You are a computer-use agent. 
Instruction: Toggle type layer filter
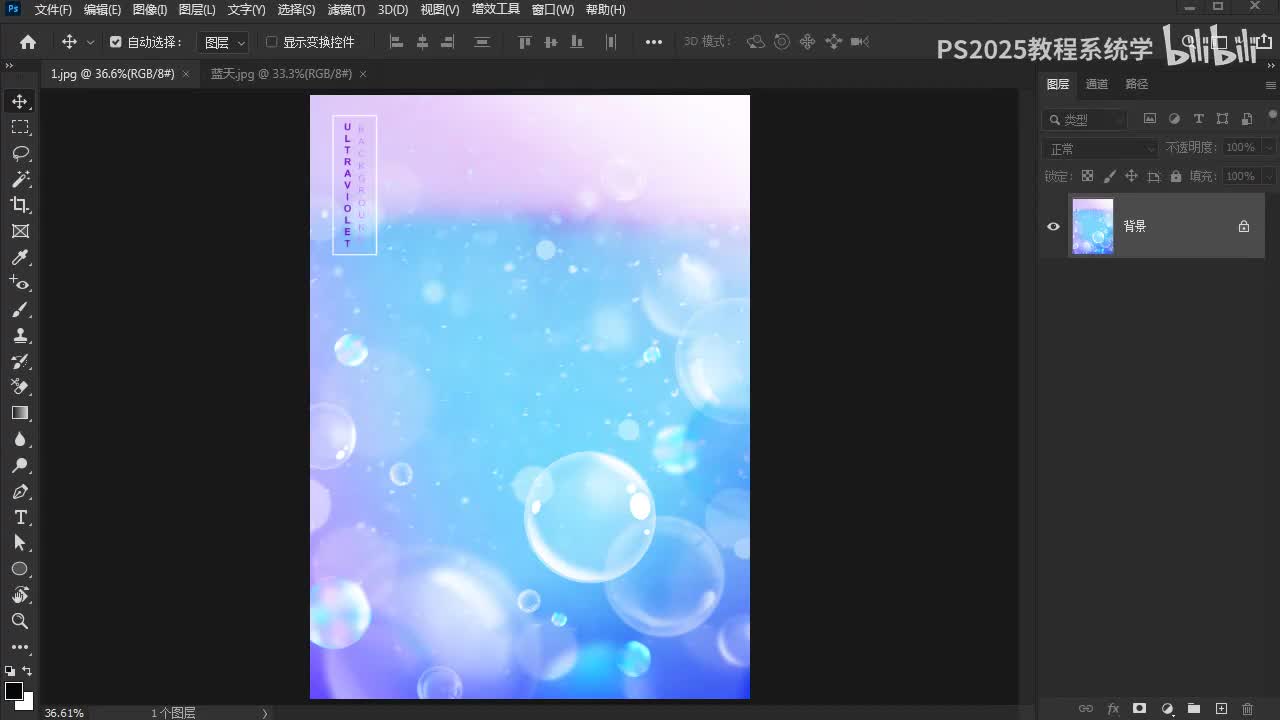1199,119
